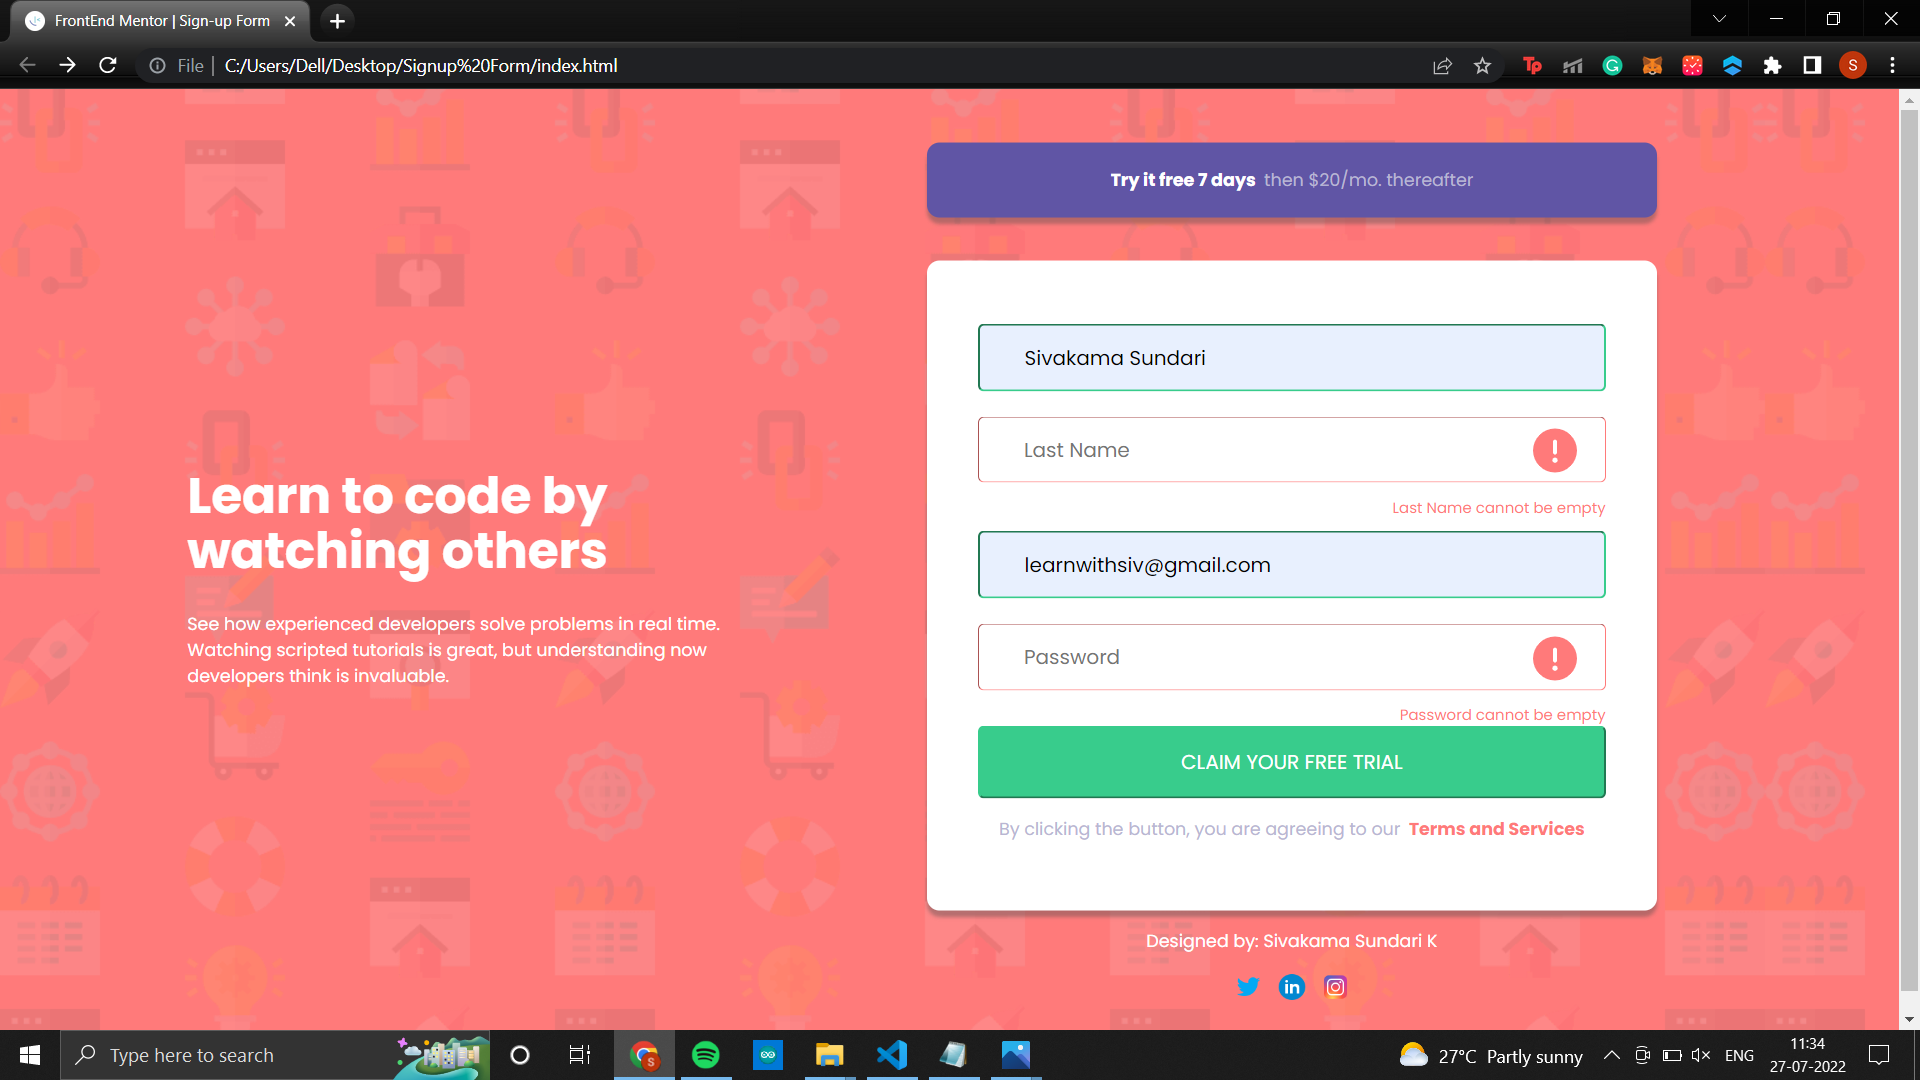Open the Instagram icon in the footer
Image resolution: width=1920 pixels, height=1080 pixels.
coord(1335,987)
